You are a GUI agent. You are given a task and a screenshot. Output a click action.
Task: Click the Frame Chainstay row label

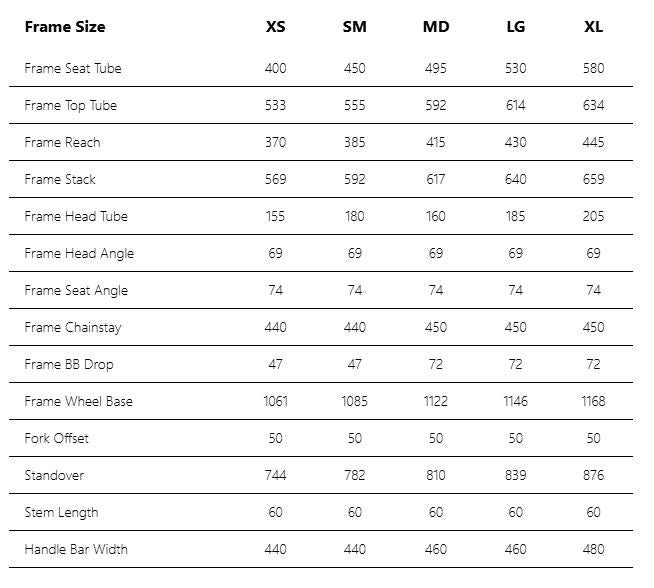click(x=73, y=327)
